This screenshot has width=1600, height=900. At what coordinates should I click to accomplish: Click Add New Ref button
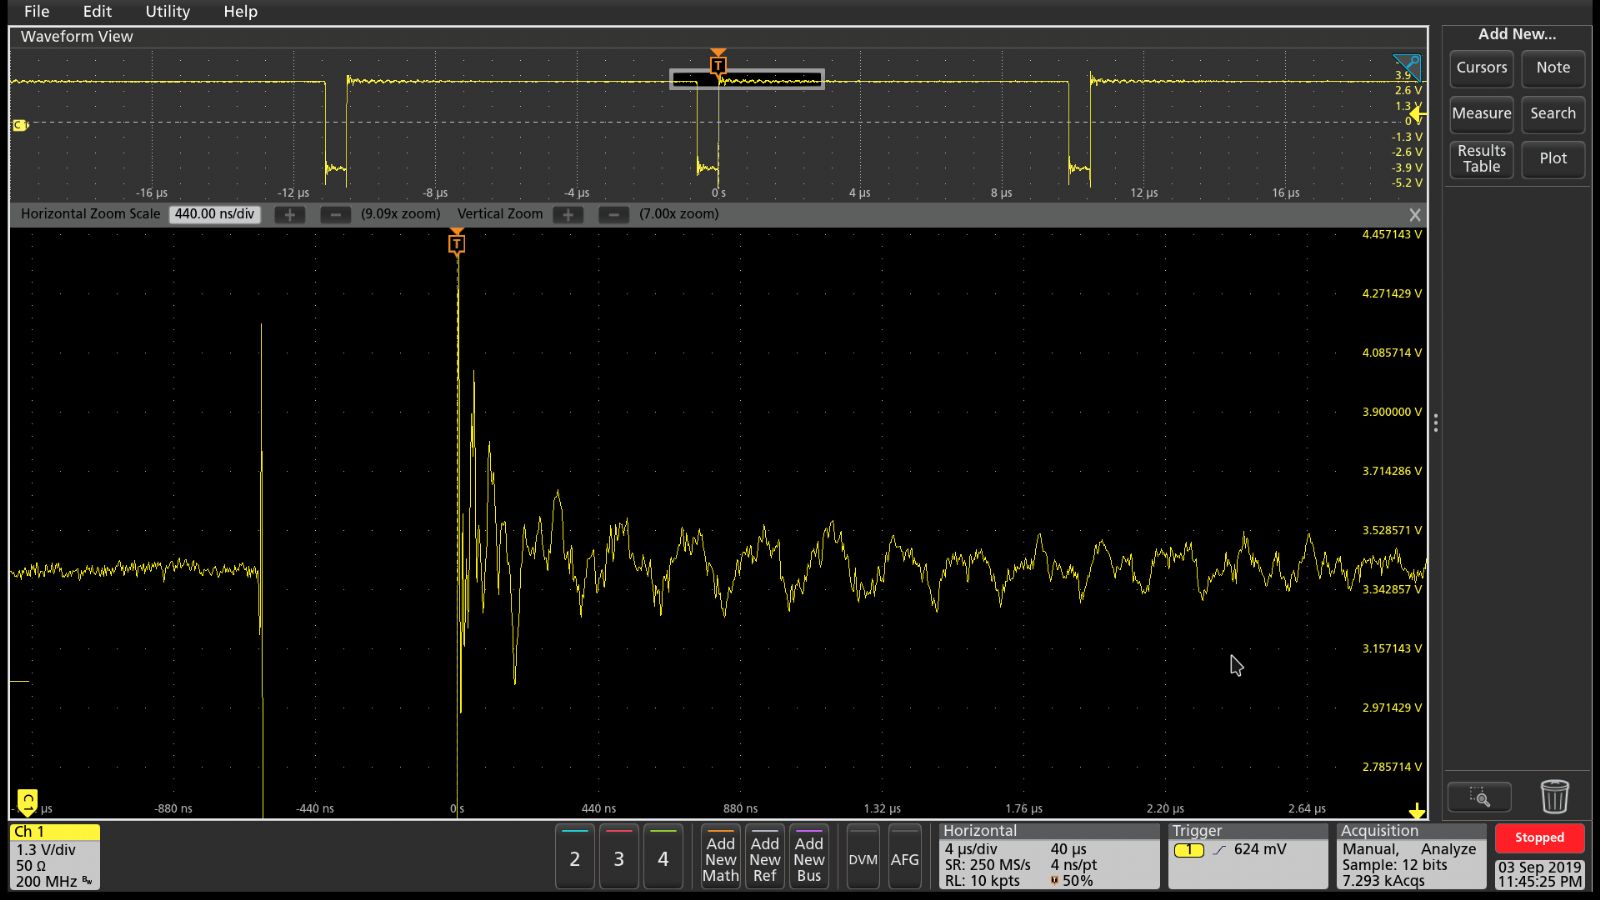click(x=764, y=857)
